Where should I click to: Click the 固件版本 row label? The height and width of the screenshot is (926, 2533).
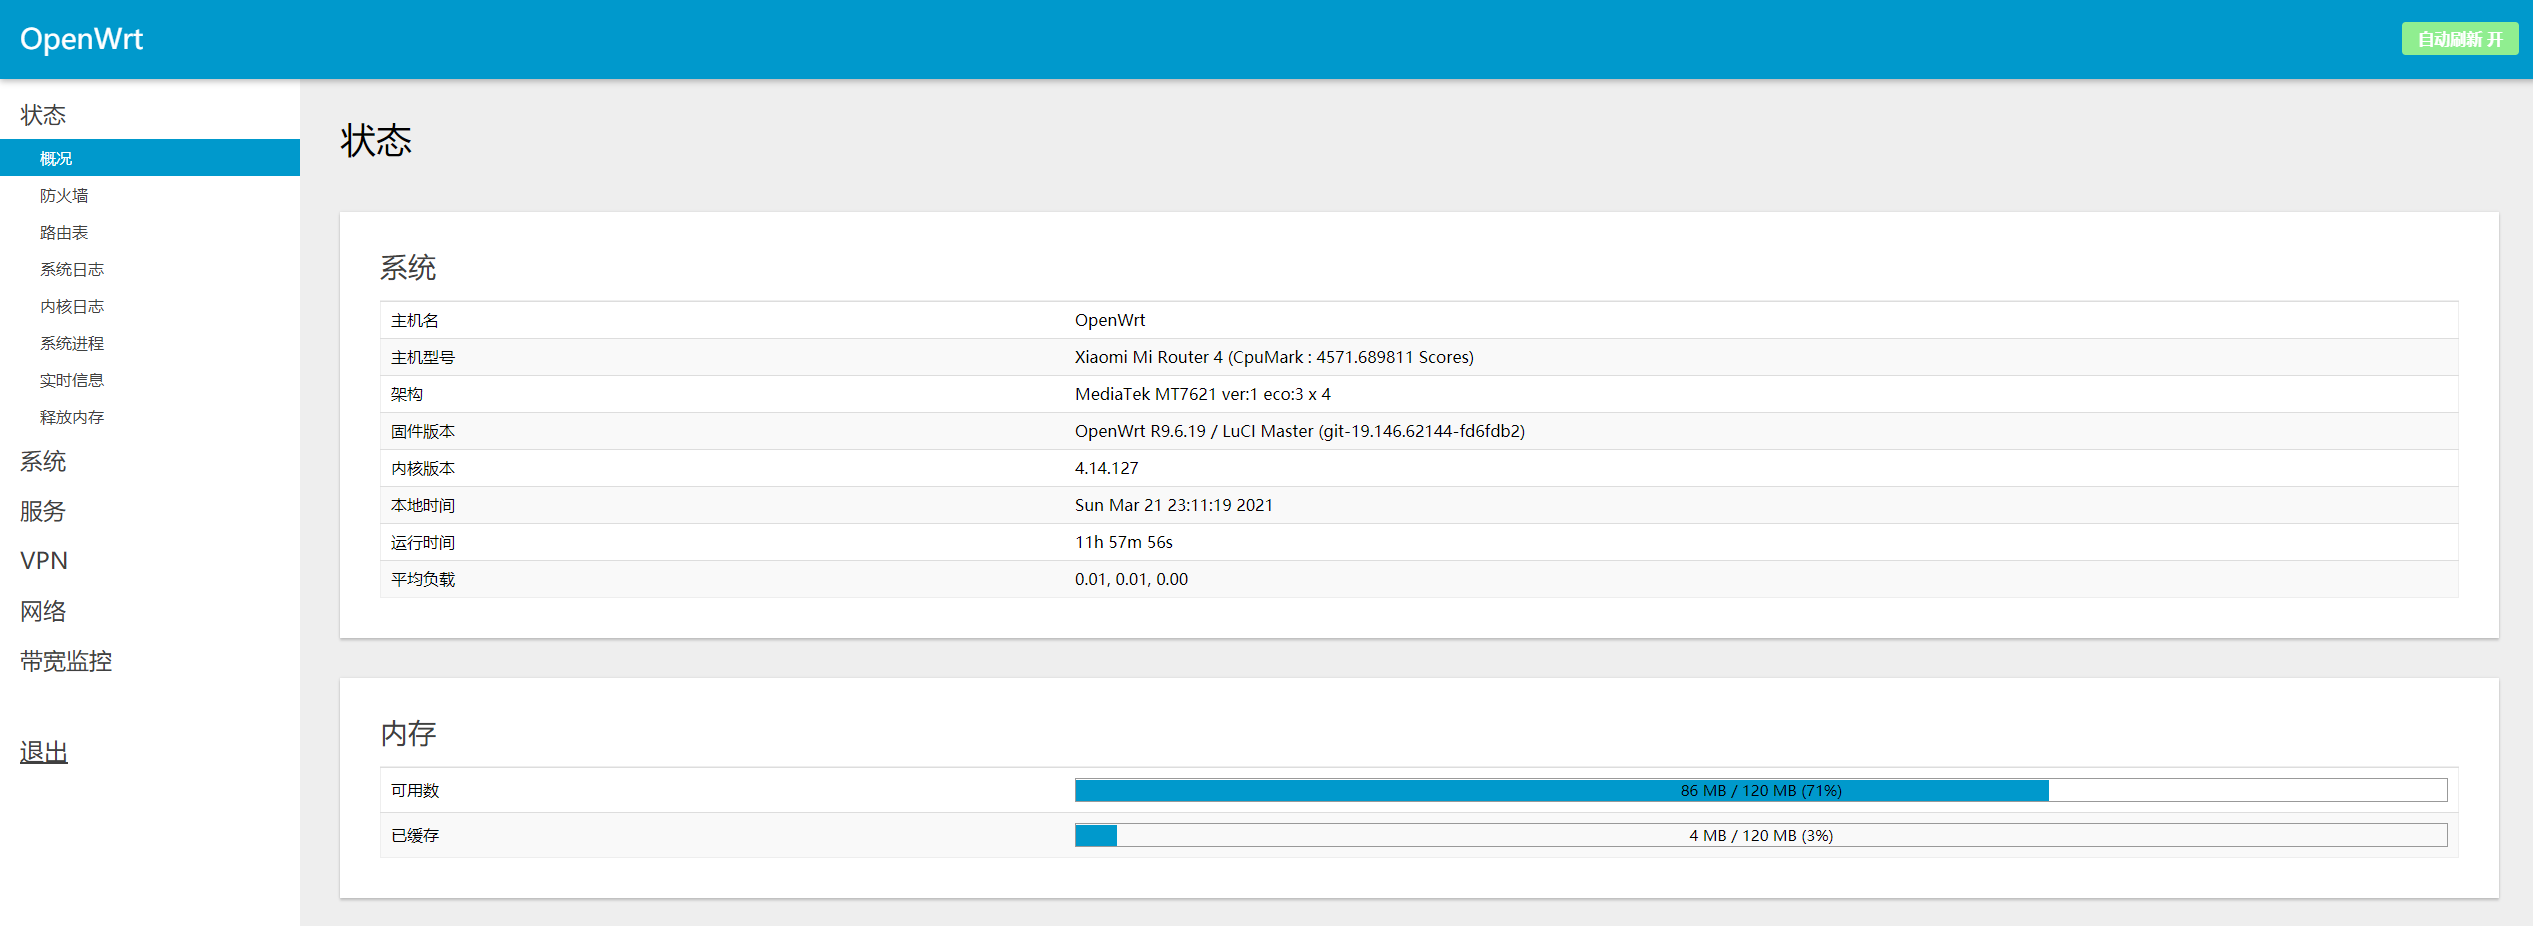point(423,431)
